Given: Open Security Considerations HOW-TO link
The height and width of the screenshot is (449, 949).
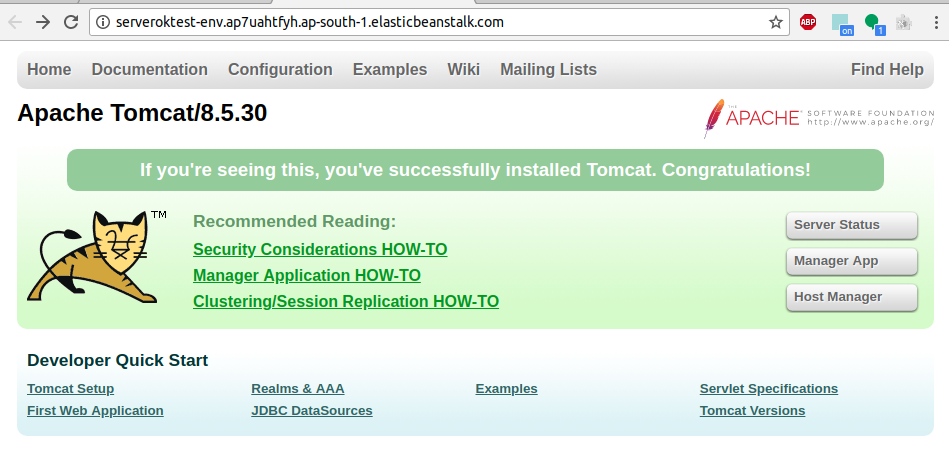Looking at the screenshot, I should coord(320,249).
